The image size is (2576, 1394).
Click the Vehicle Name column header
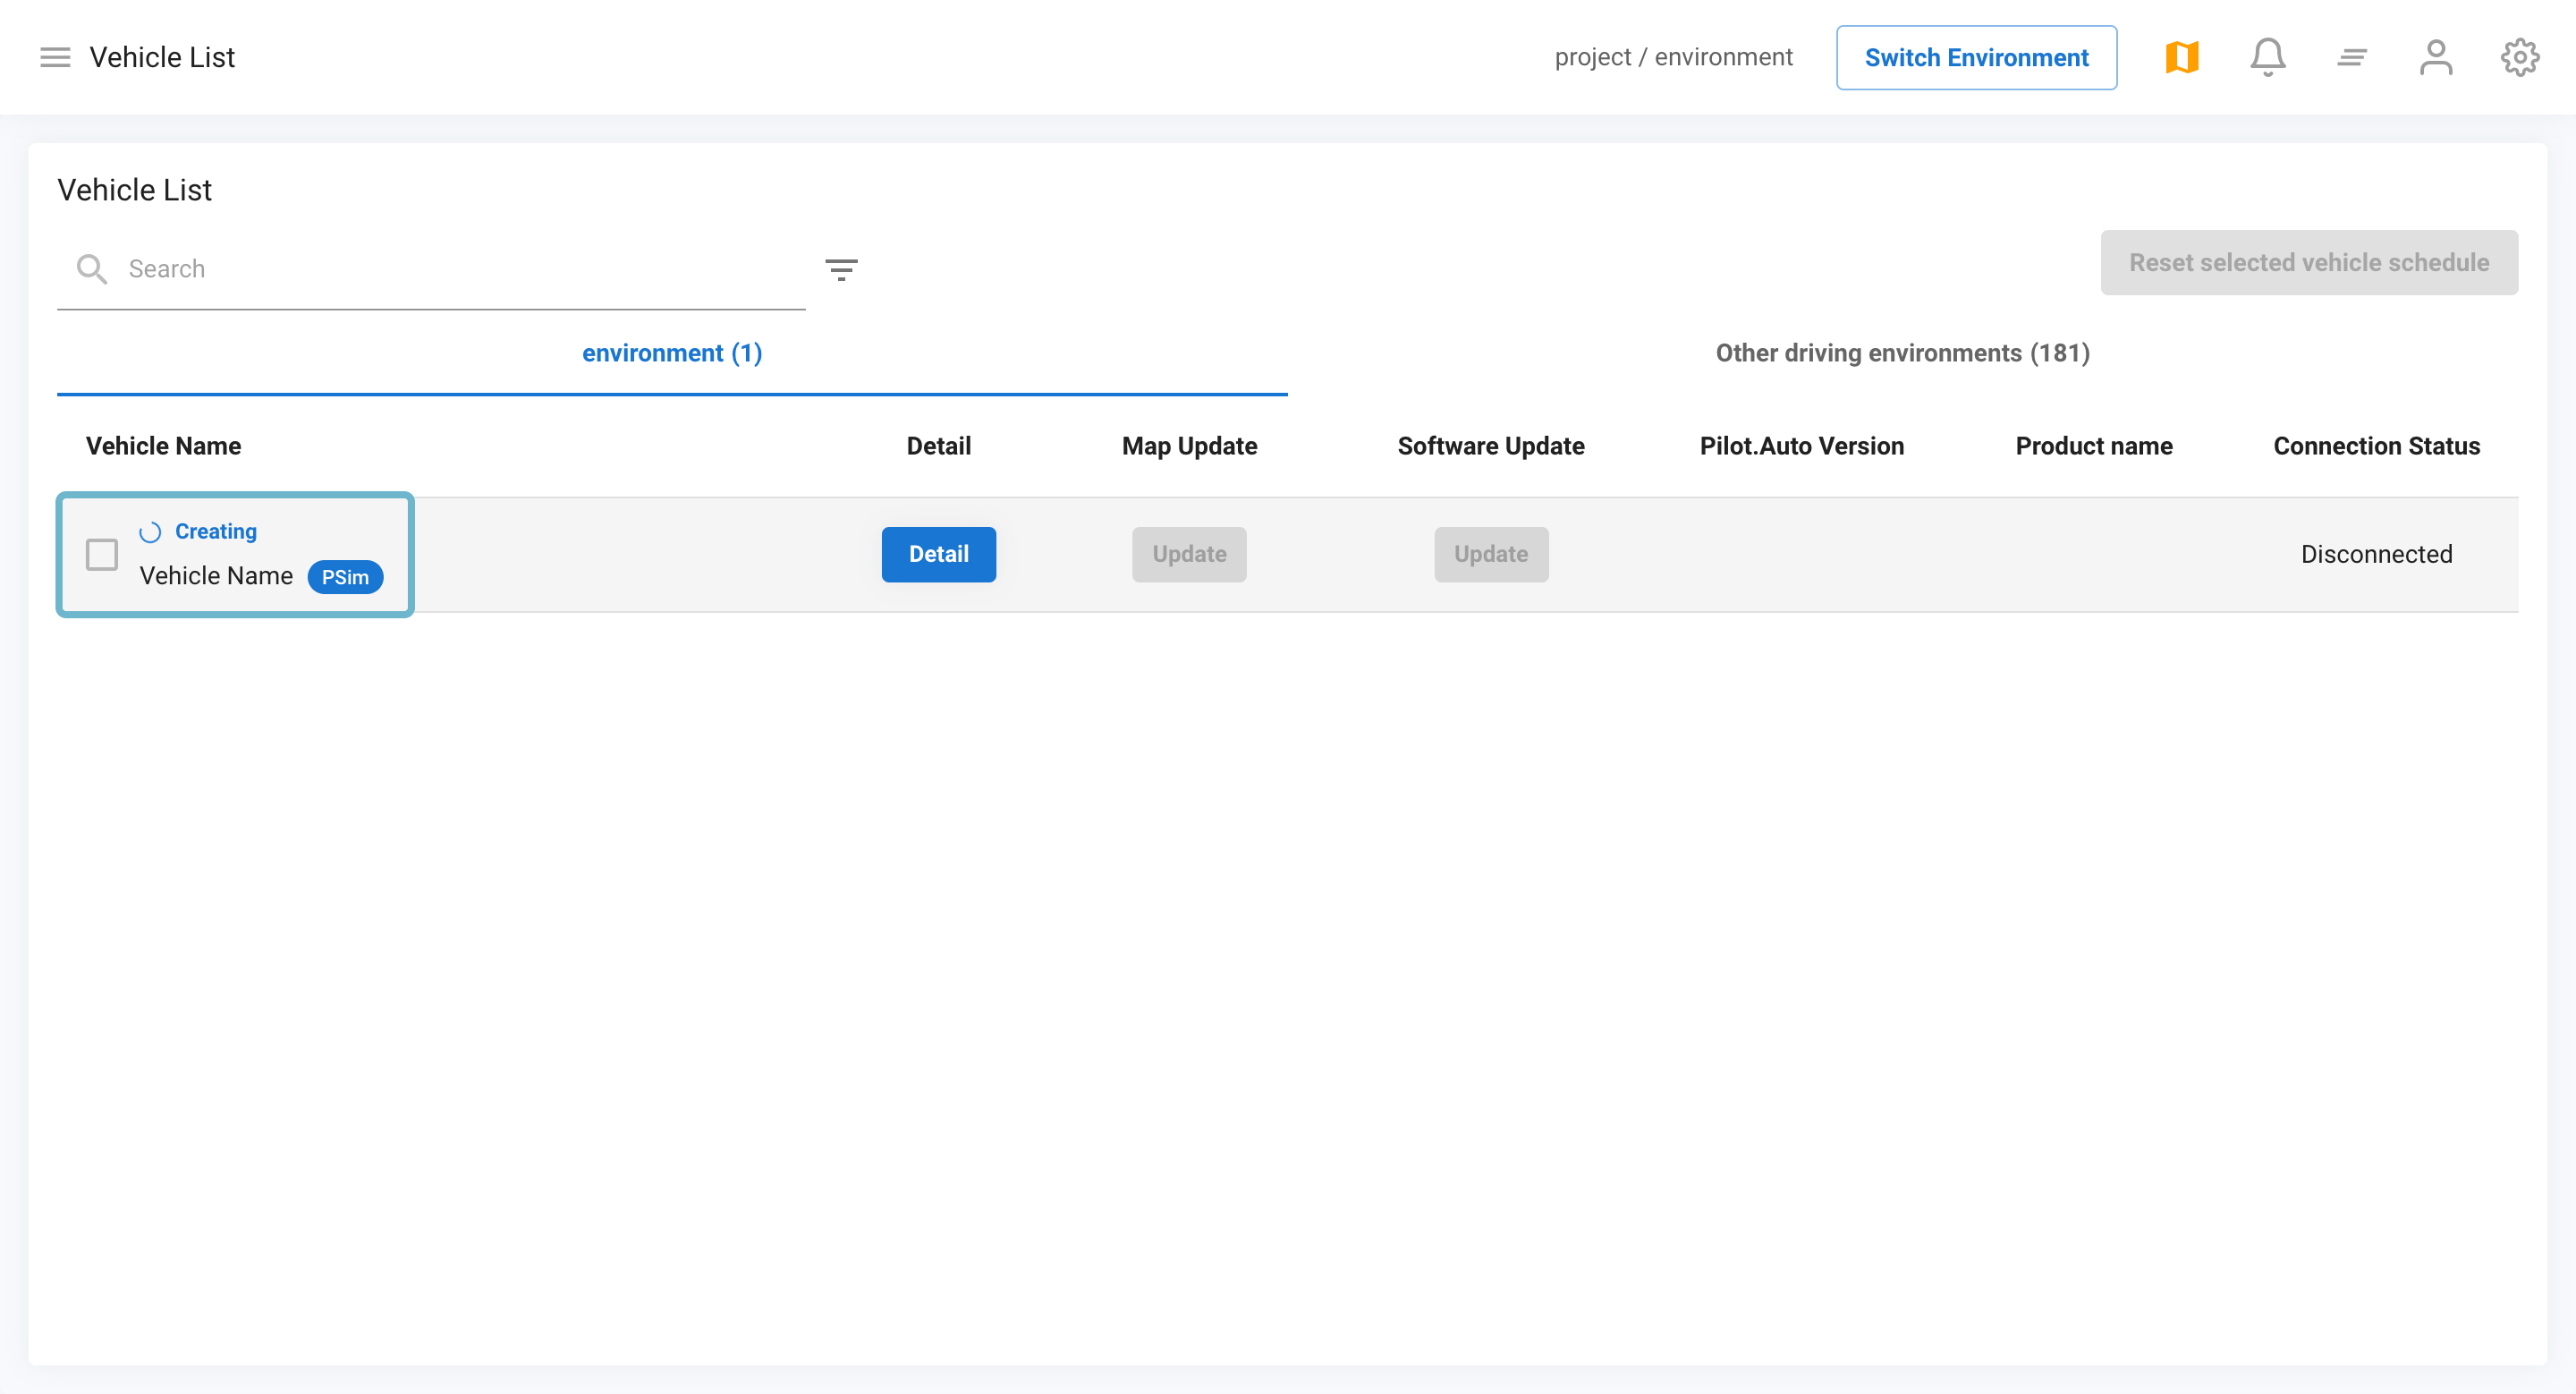click(163, 446)
